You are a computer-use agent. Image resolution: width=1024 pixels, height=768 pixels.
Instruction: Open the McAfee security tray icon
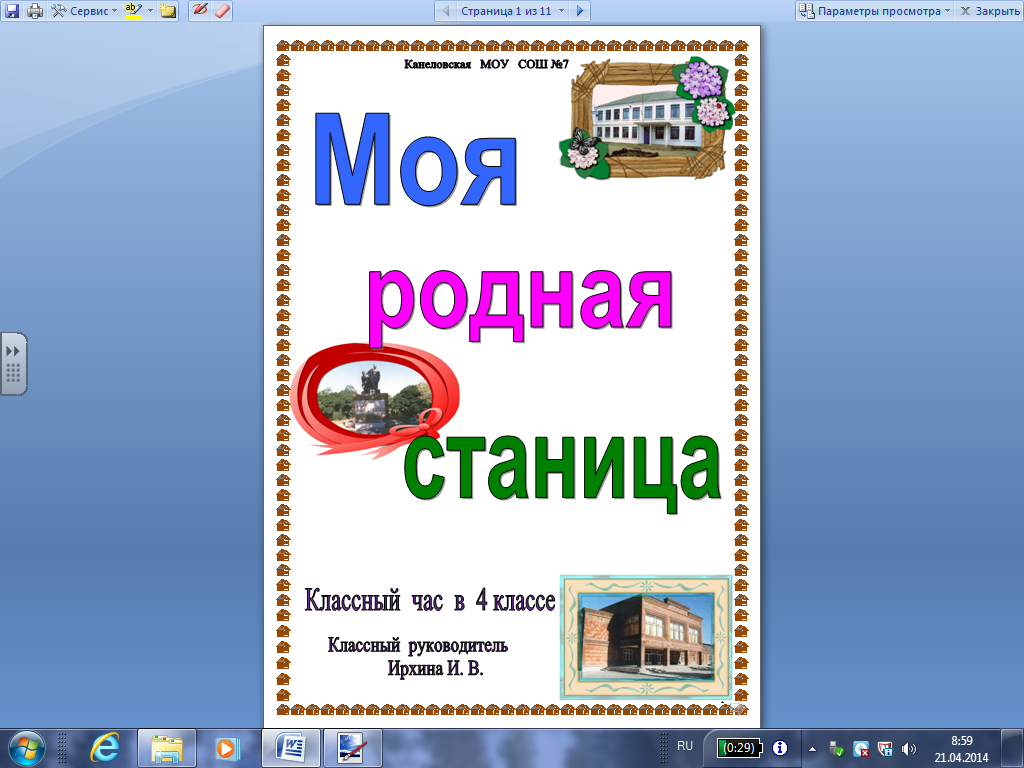click(886, 749)
